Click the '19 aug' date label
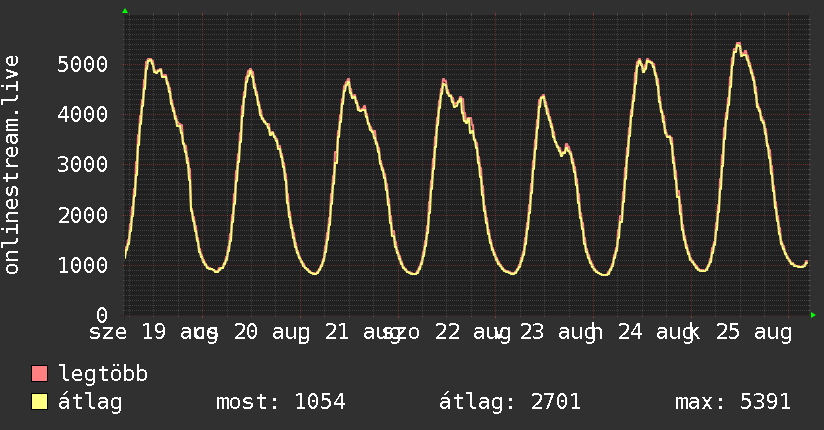Viewport: 824px width, 430px height. pos(180,333)
